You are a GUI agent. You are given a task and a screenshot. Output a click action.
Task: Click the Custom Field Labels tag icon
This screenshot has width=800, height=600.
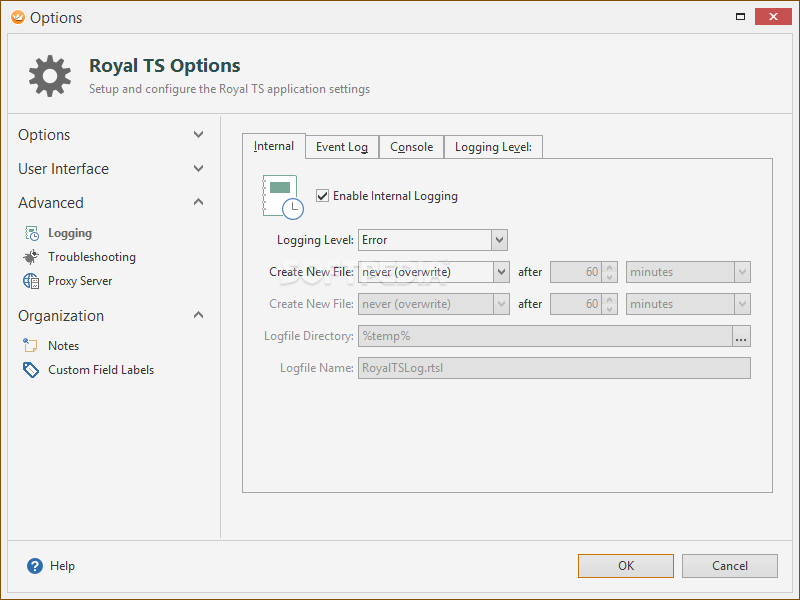pos(31,370)
